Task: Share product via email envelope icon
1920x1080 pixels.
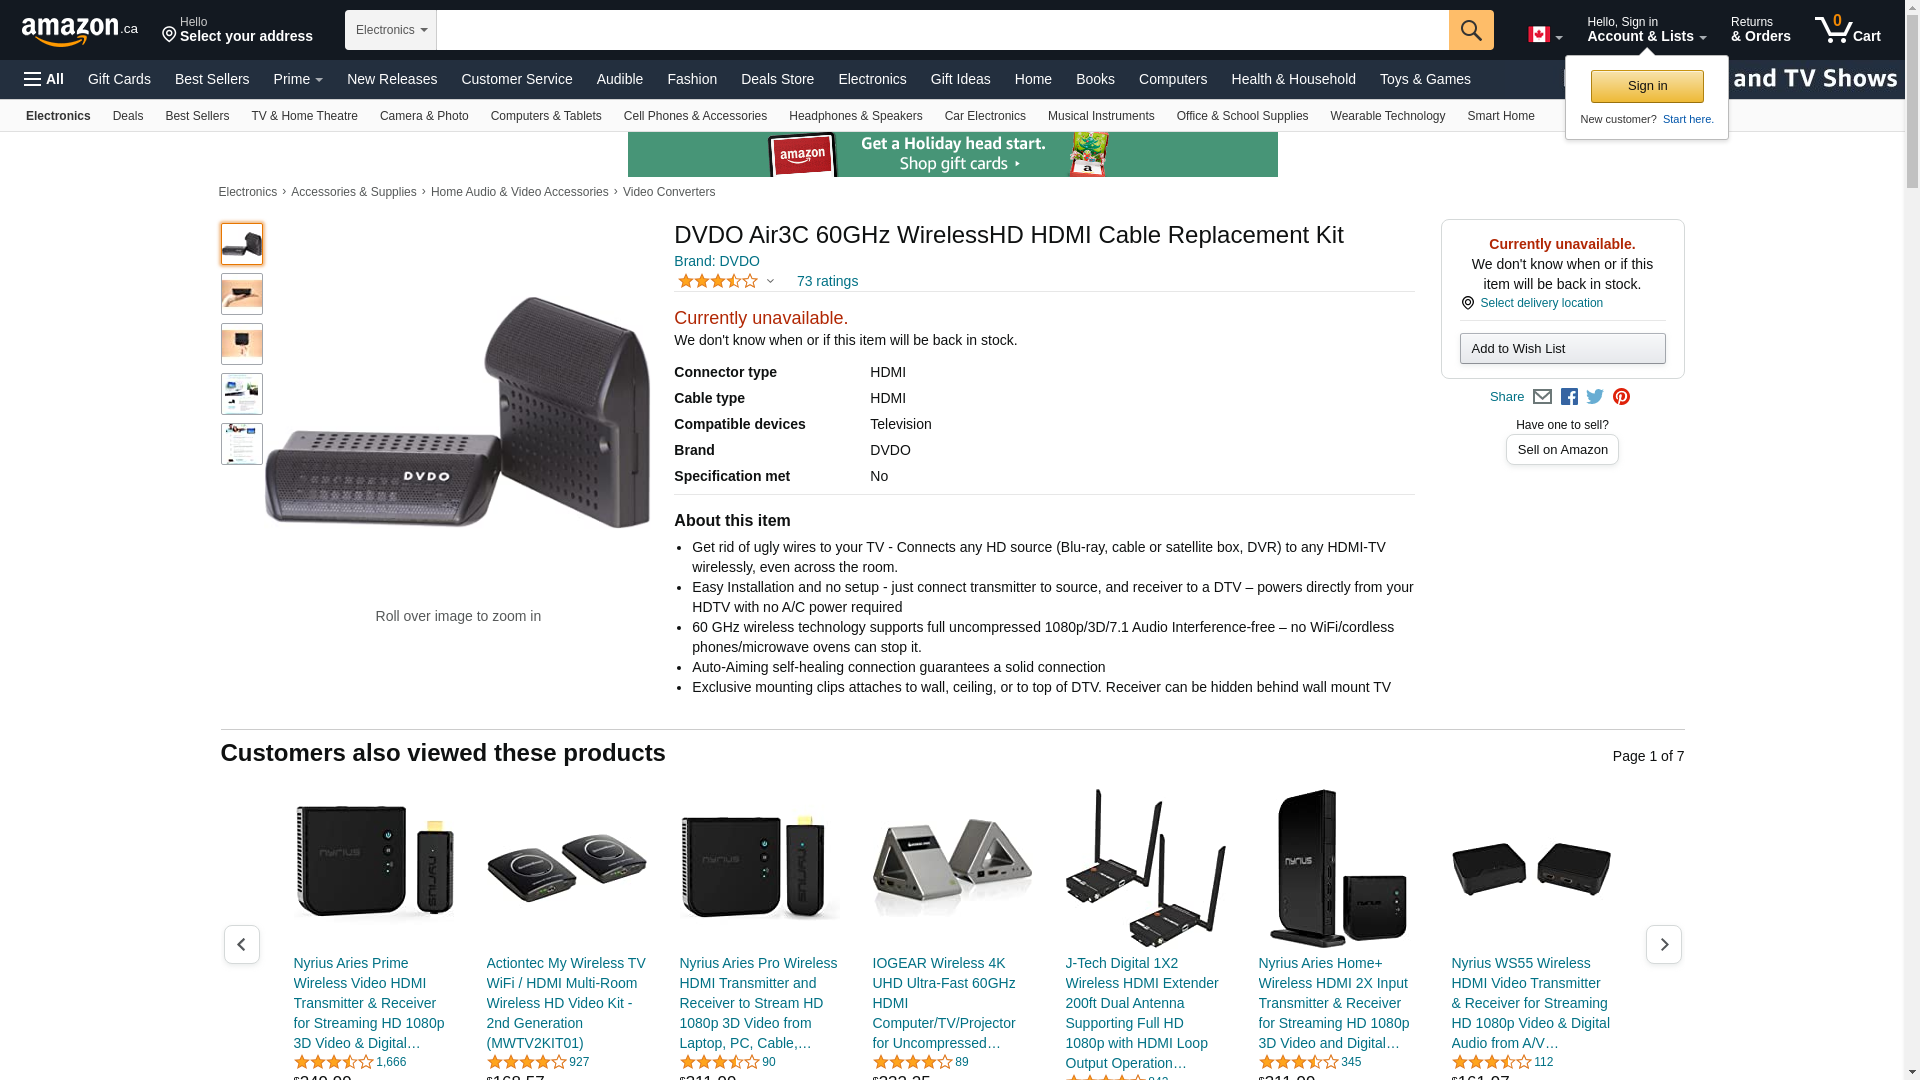Action: pos(1542,397)
